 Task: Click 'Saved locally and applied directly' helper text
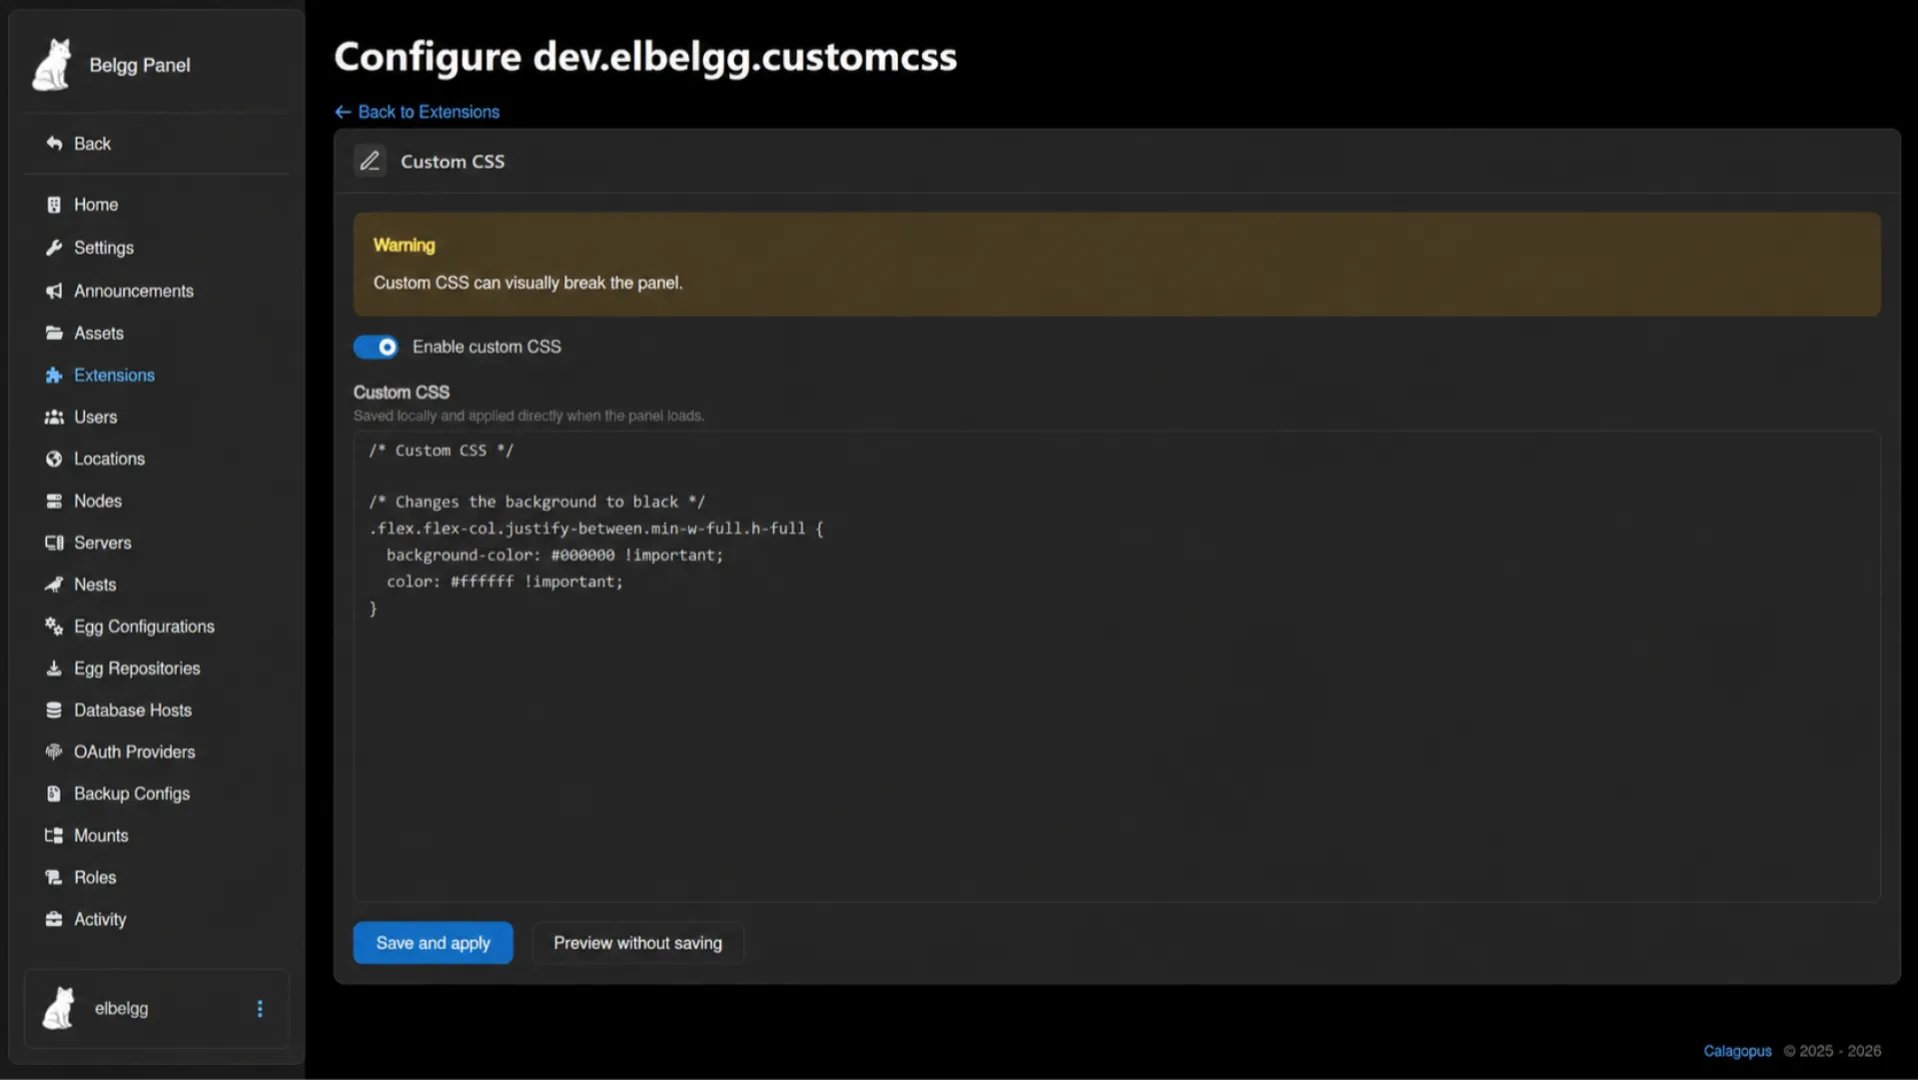tap(529, 416)
